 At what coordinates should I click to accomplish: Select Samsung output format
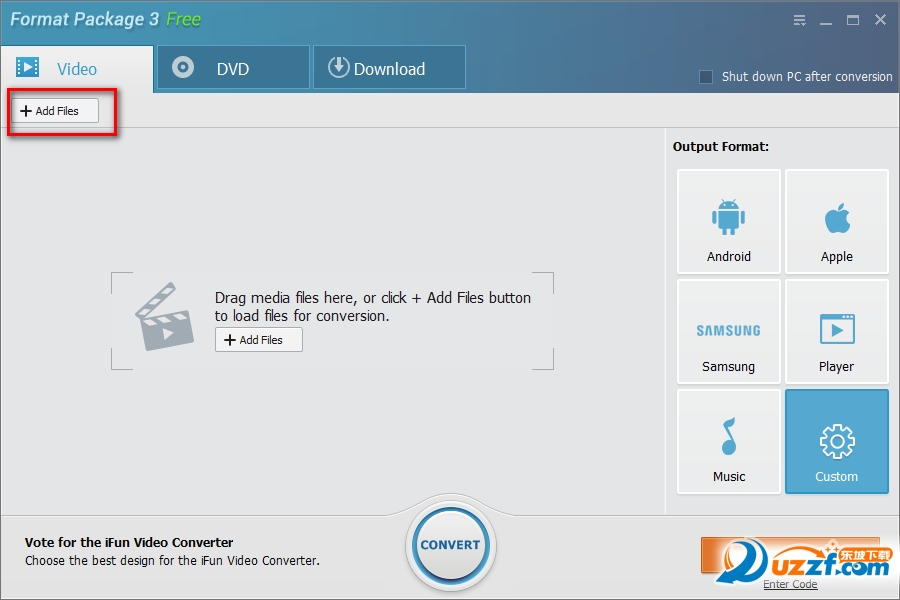coord(728,331)
